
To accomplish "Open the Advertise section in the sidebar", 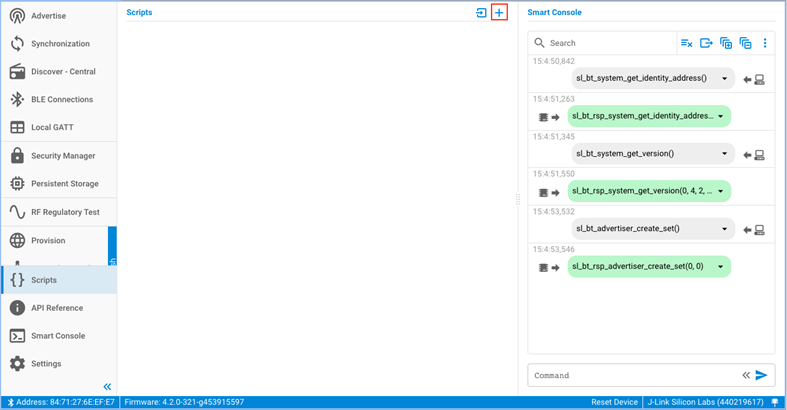I will point(48,16).
